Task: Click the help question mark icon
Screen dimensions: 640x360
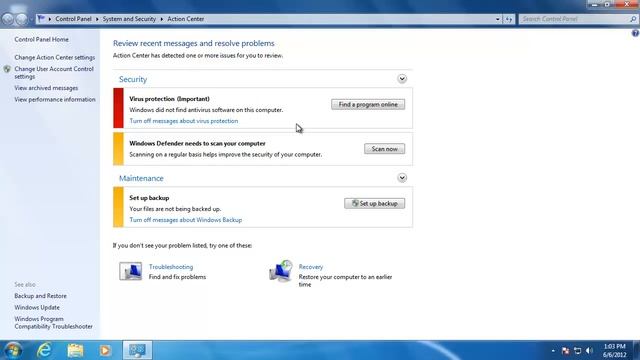Action: 636,33
